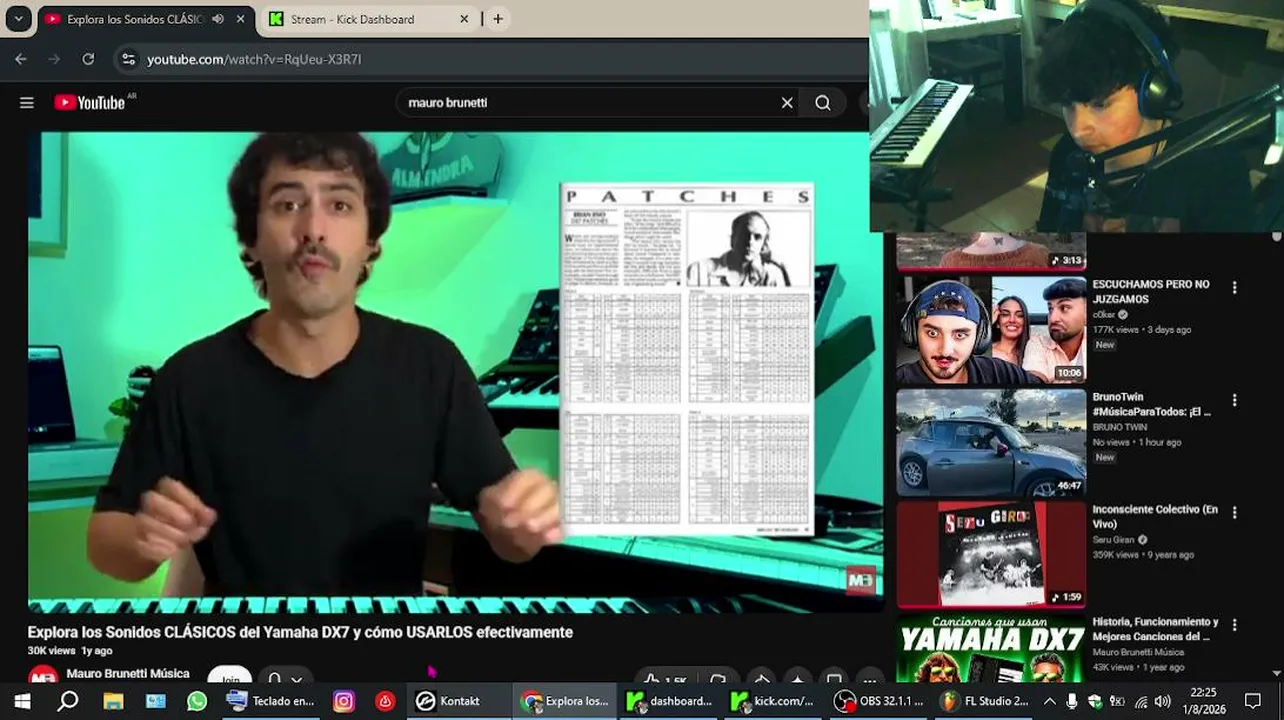Switch to Stream - Kick Dashboard tab
The image size is (1284, 720).
[369, 19]
